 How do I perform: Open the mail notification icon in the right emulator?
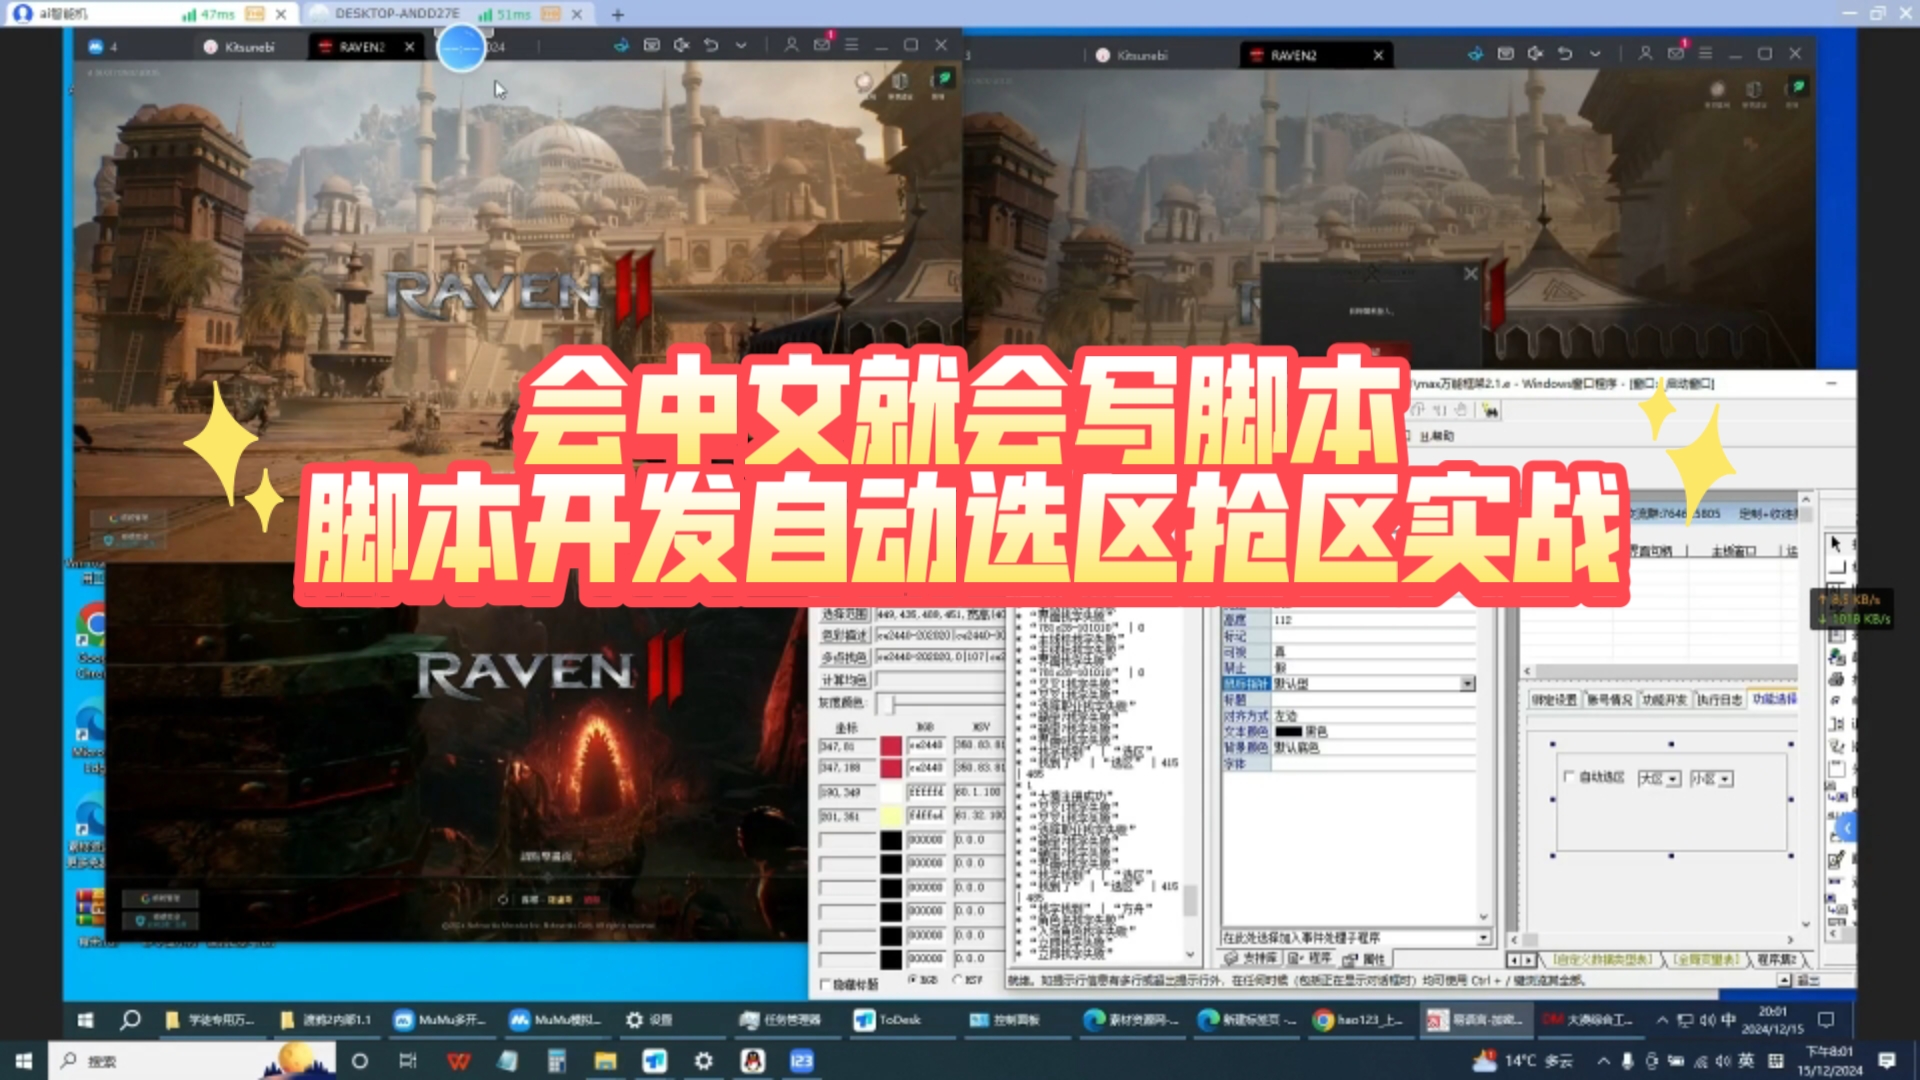[x=1676, y=54]
